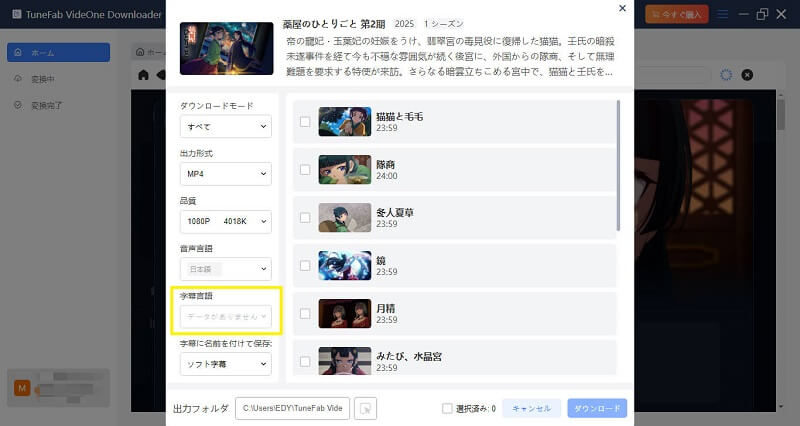Viewport: 800px width, 426px height.
Task: Click the 冬人夏草 episode title text
Action: pyautogui.click(x=395, y=212)
